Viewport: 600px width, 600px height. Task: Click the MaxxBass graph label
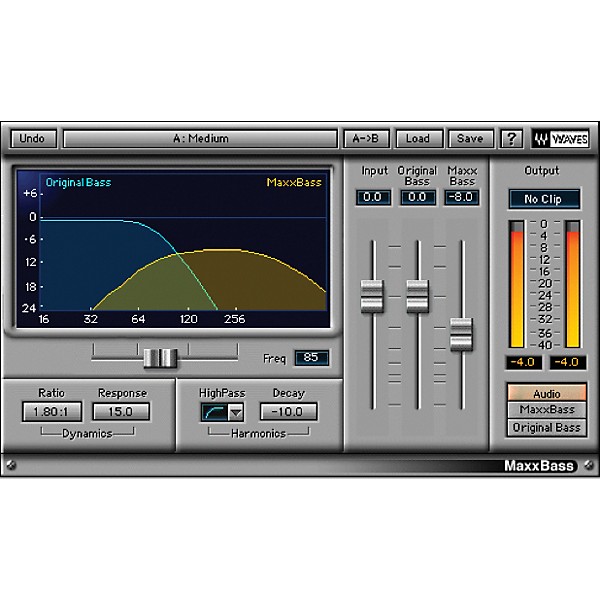coord(294,183)
